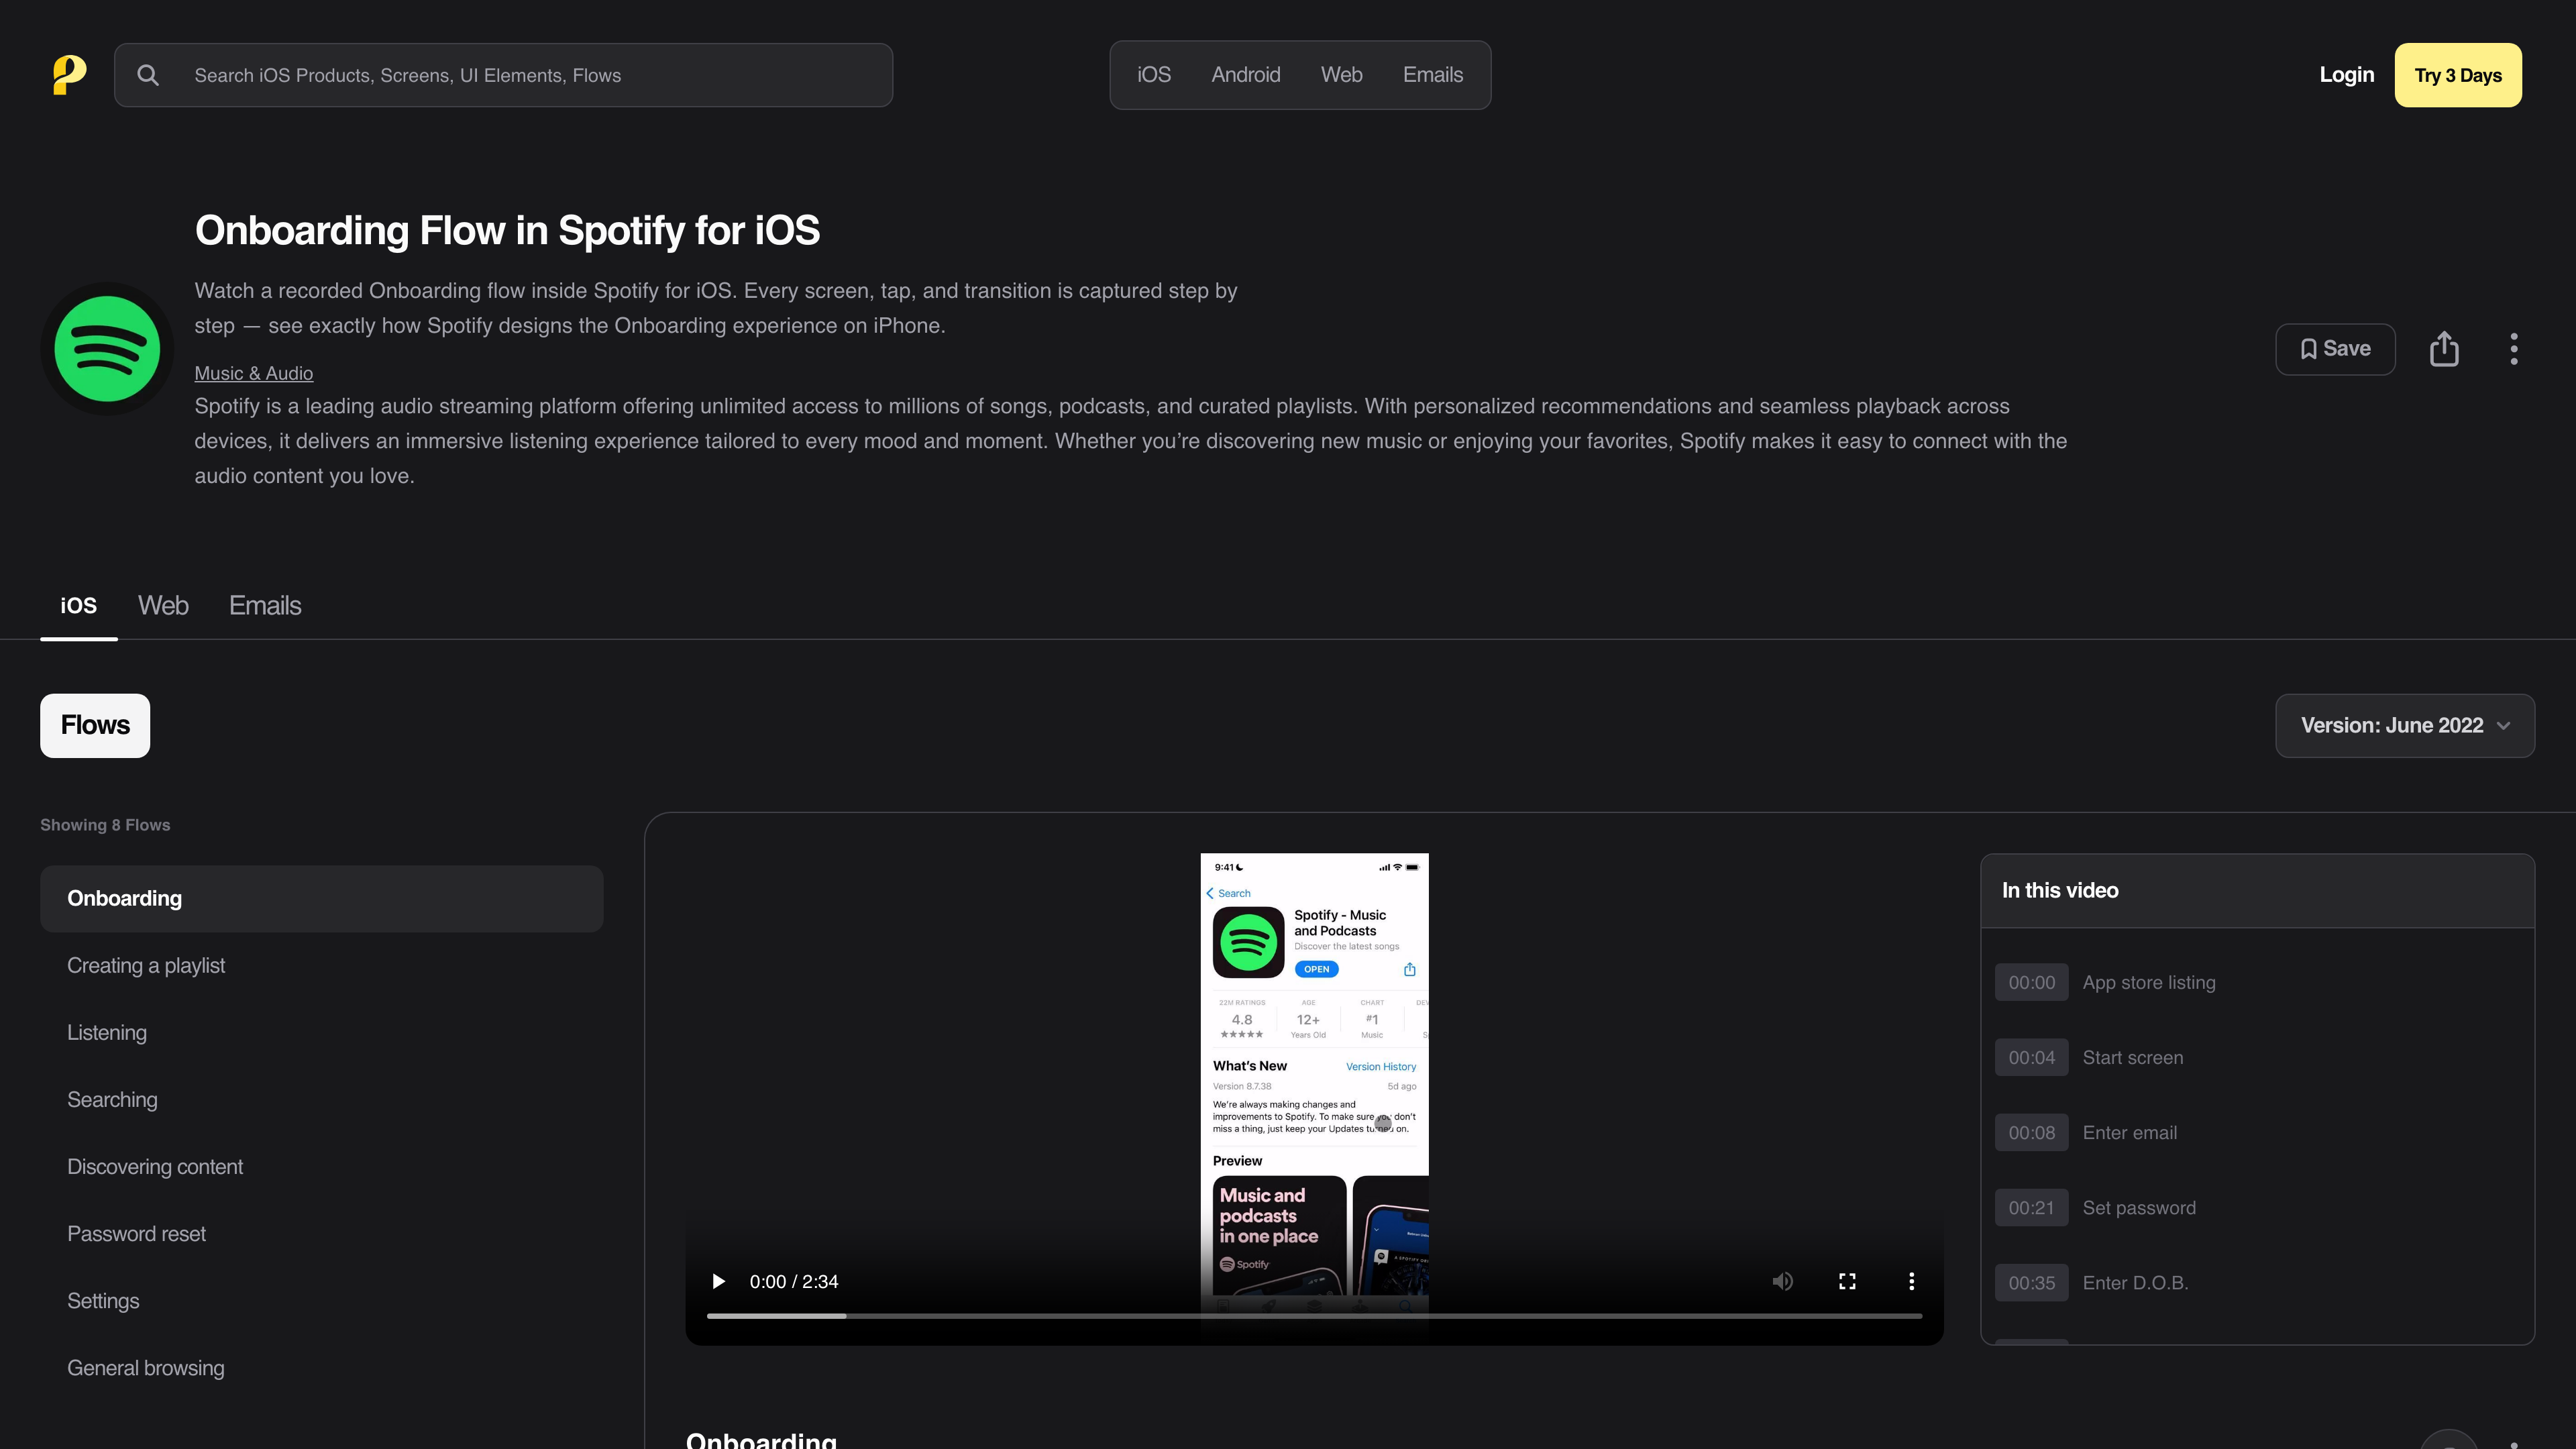2576x1449 pixels.
Task: Select the Listening flow
Action: (321, 1033)
